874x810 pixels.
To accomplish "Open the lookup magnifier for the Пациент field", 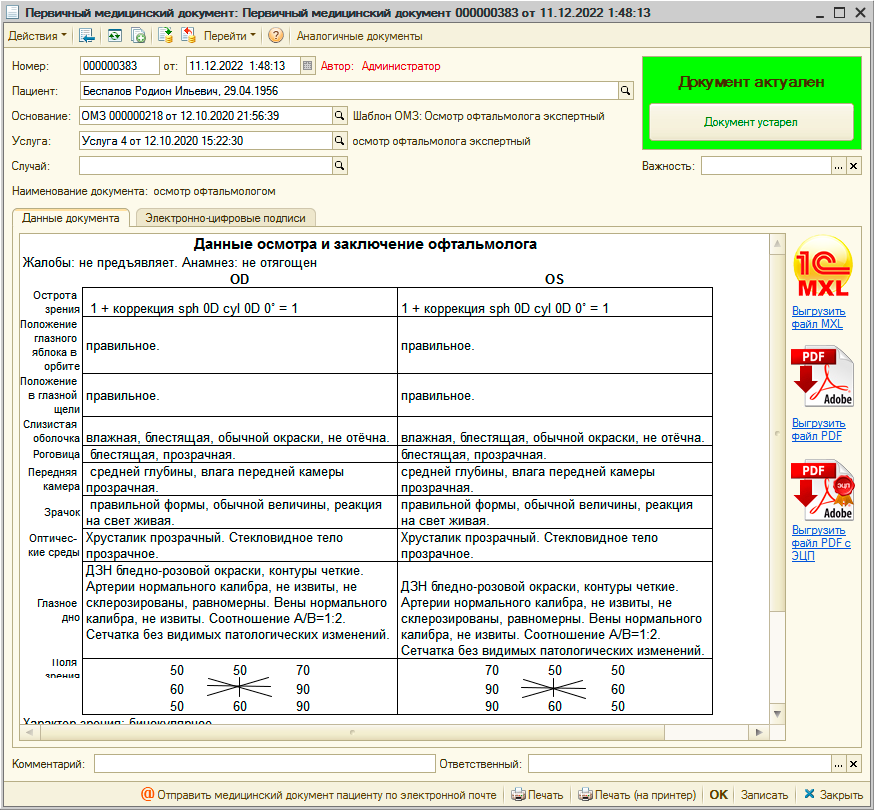I will pos(626,91).
